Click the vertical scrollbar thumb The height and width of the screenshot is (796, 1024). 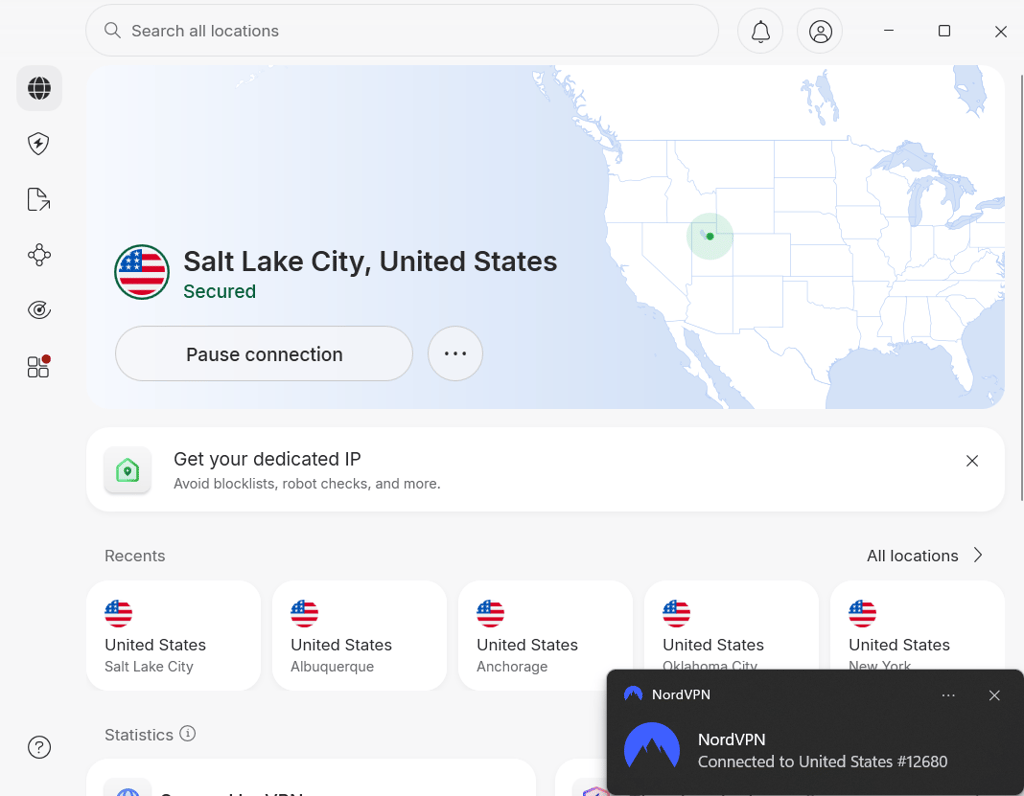(x=1021, y=287)
